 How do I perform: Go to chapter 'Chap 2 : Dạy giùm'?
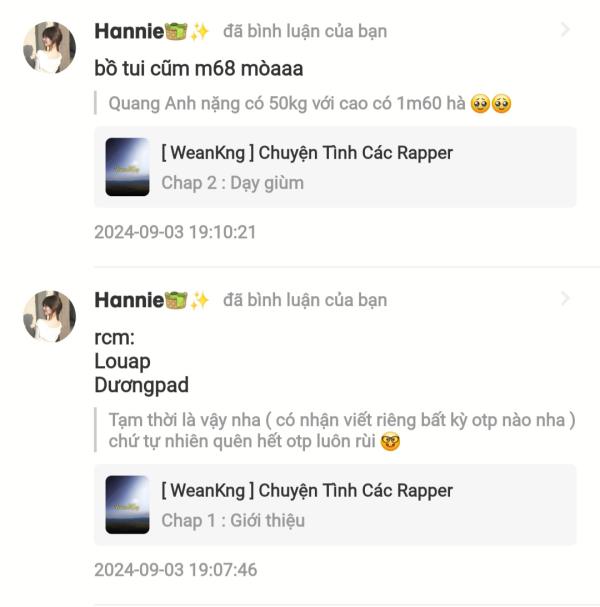tap(232, 183)
